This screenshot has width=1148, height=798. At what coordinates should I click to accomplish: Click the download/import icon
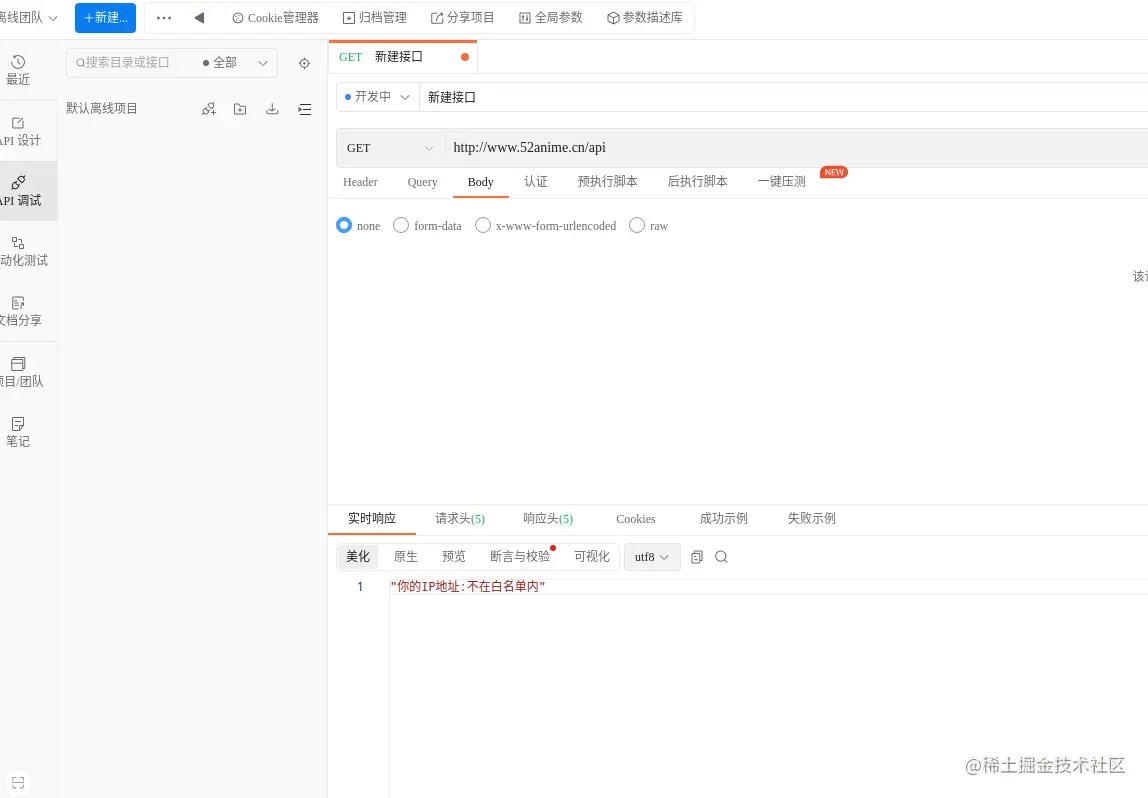[272, 109]
